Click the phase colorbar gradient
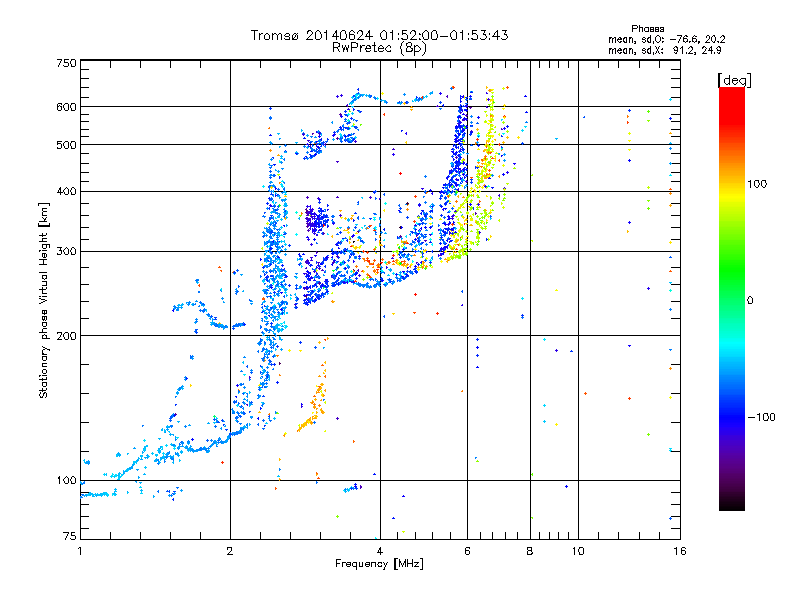Screen dimensions: 800x600 pyautogui.click(x=732, y=298)
